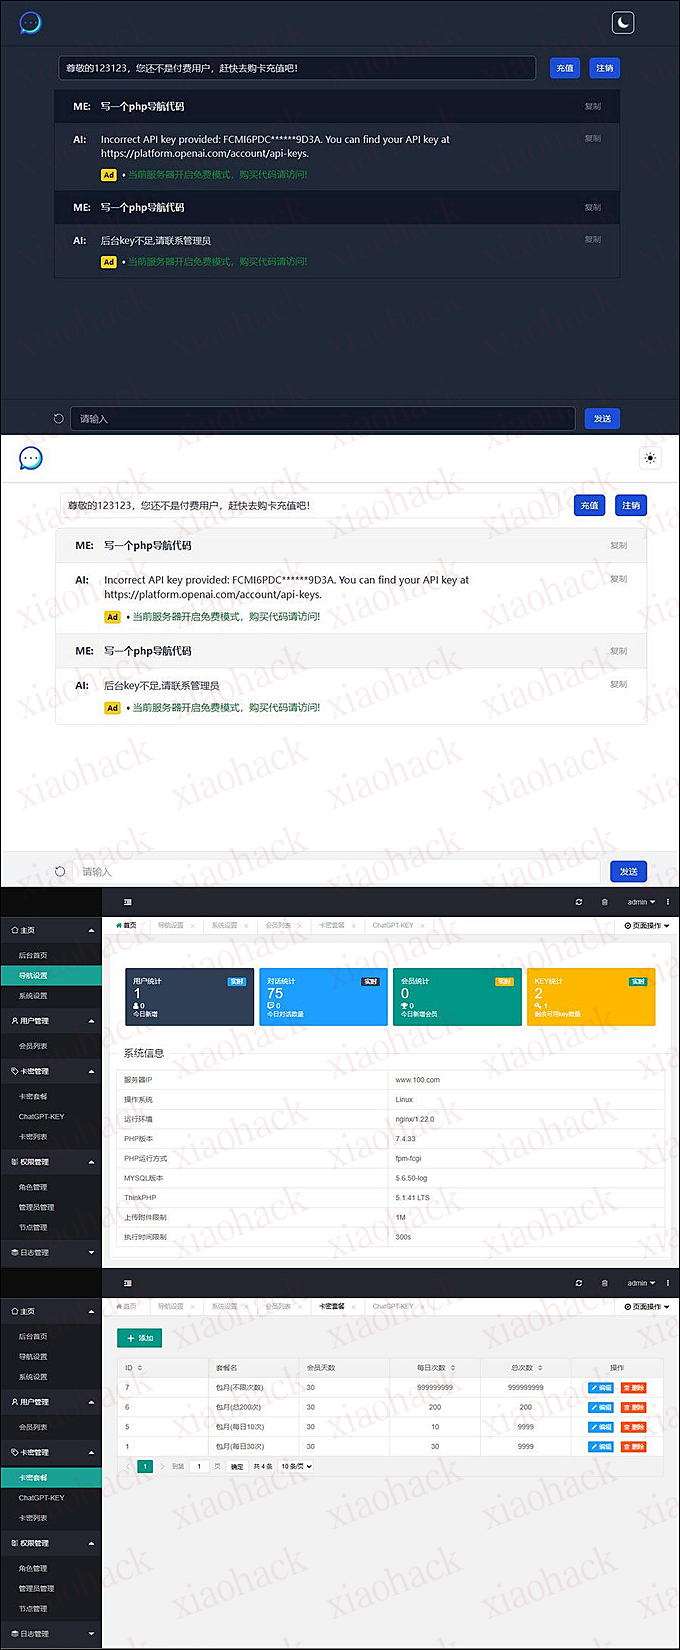Focus the 请输入 message field in dark chat
This screenshot has height=1650, width=680.
(323, 419)
